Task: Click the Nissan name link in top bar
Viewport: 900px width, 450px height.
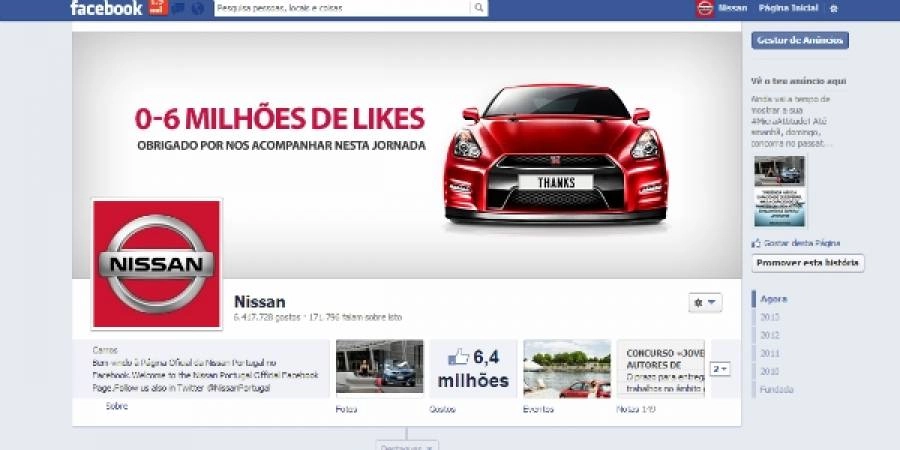Action: 733,8
